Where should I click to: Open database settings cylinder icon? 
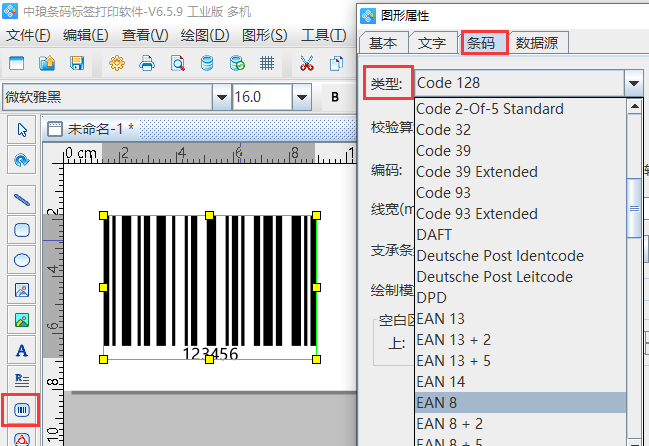207,63
